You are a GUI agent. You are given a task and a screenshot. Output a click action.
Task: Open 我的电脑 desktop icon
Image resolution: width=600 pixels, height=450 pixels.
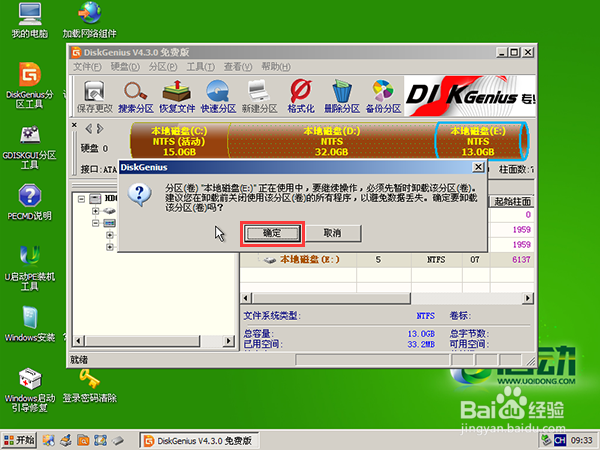click(29, 20)
